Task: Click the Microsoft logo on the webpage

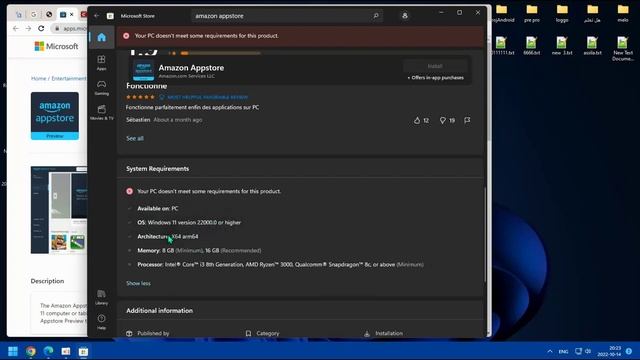Action: tap(56, 47)
